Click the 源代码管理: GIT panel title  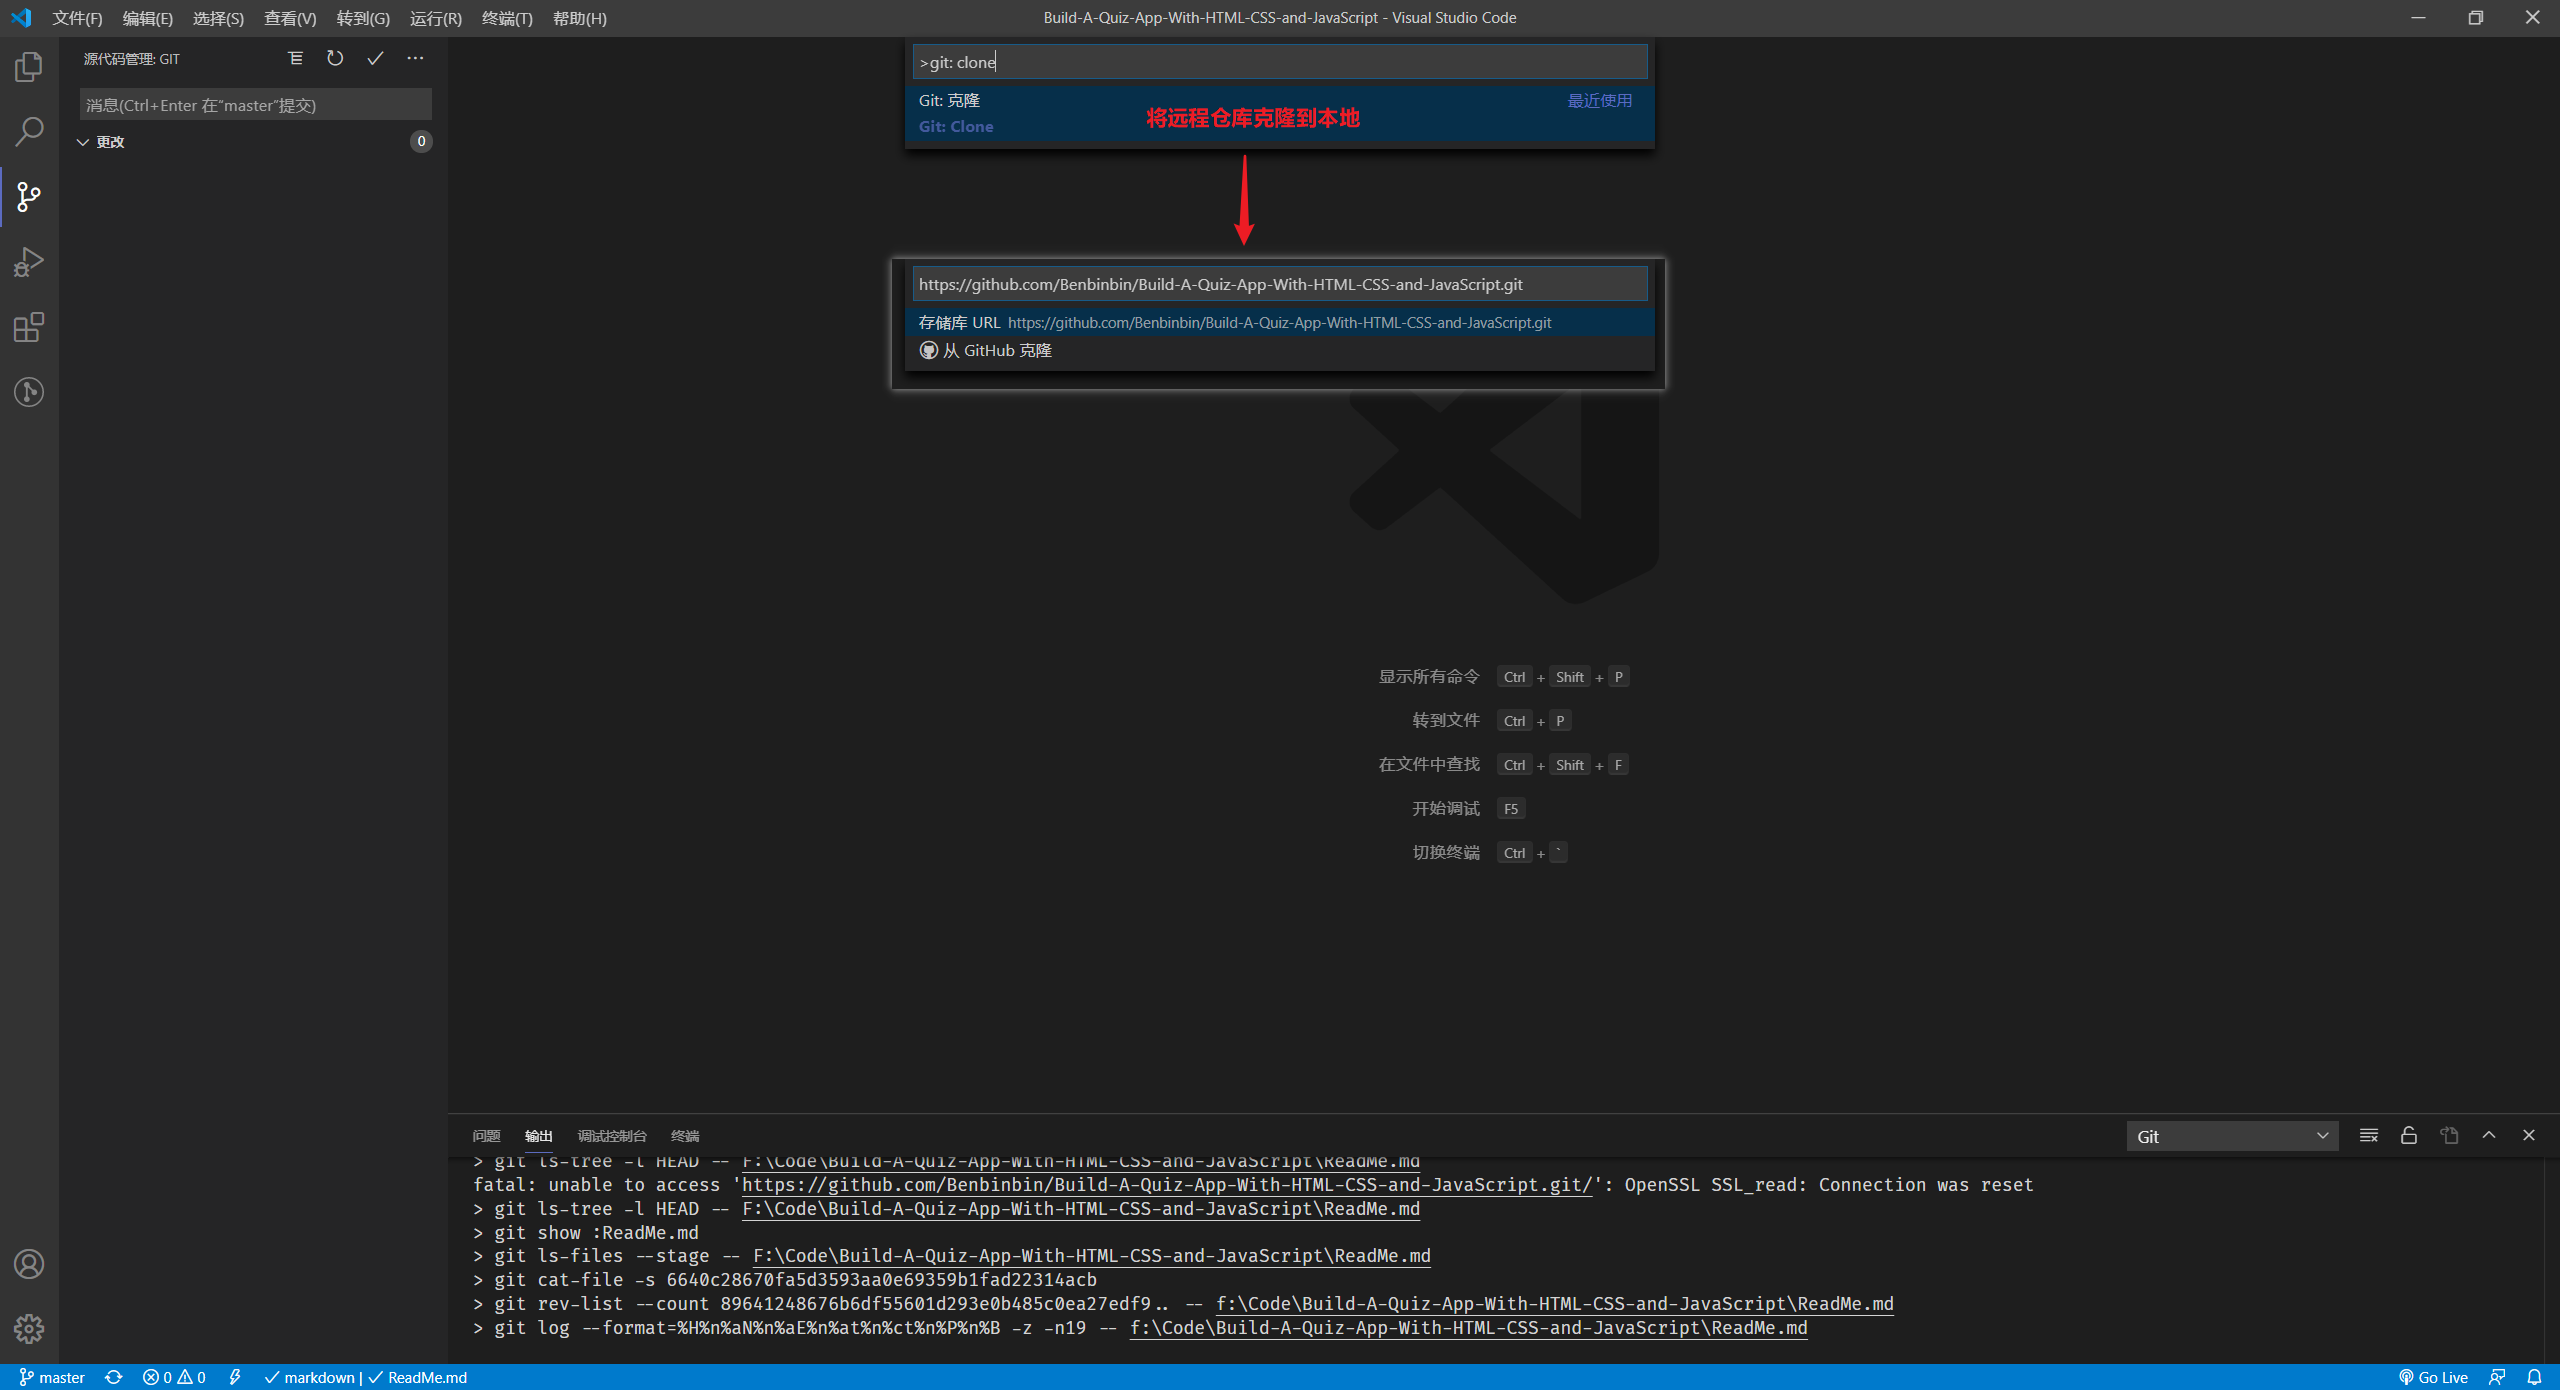click(x=131, y=59)
